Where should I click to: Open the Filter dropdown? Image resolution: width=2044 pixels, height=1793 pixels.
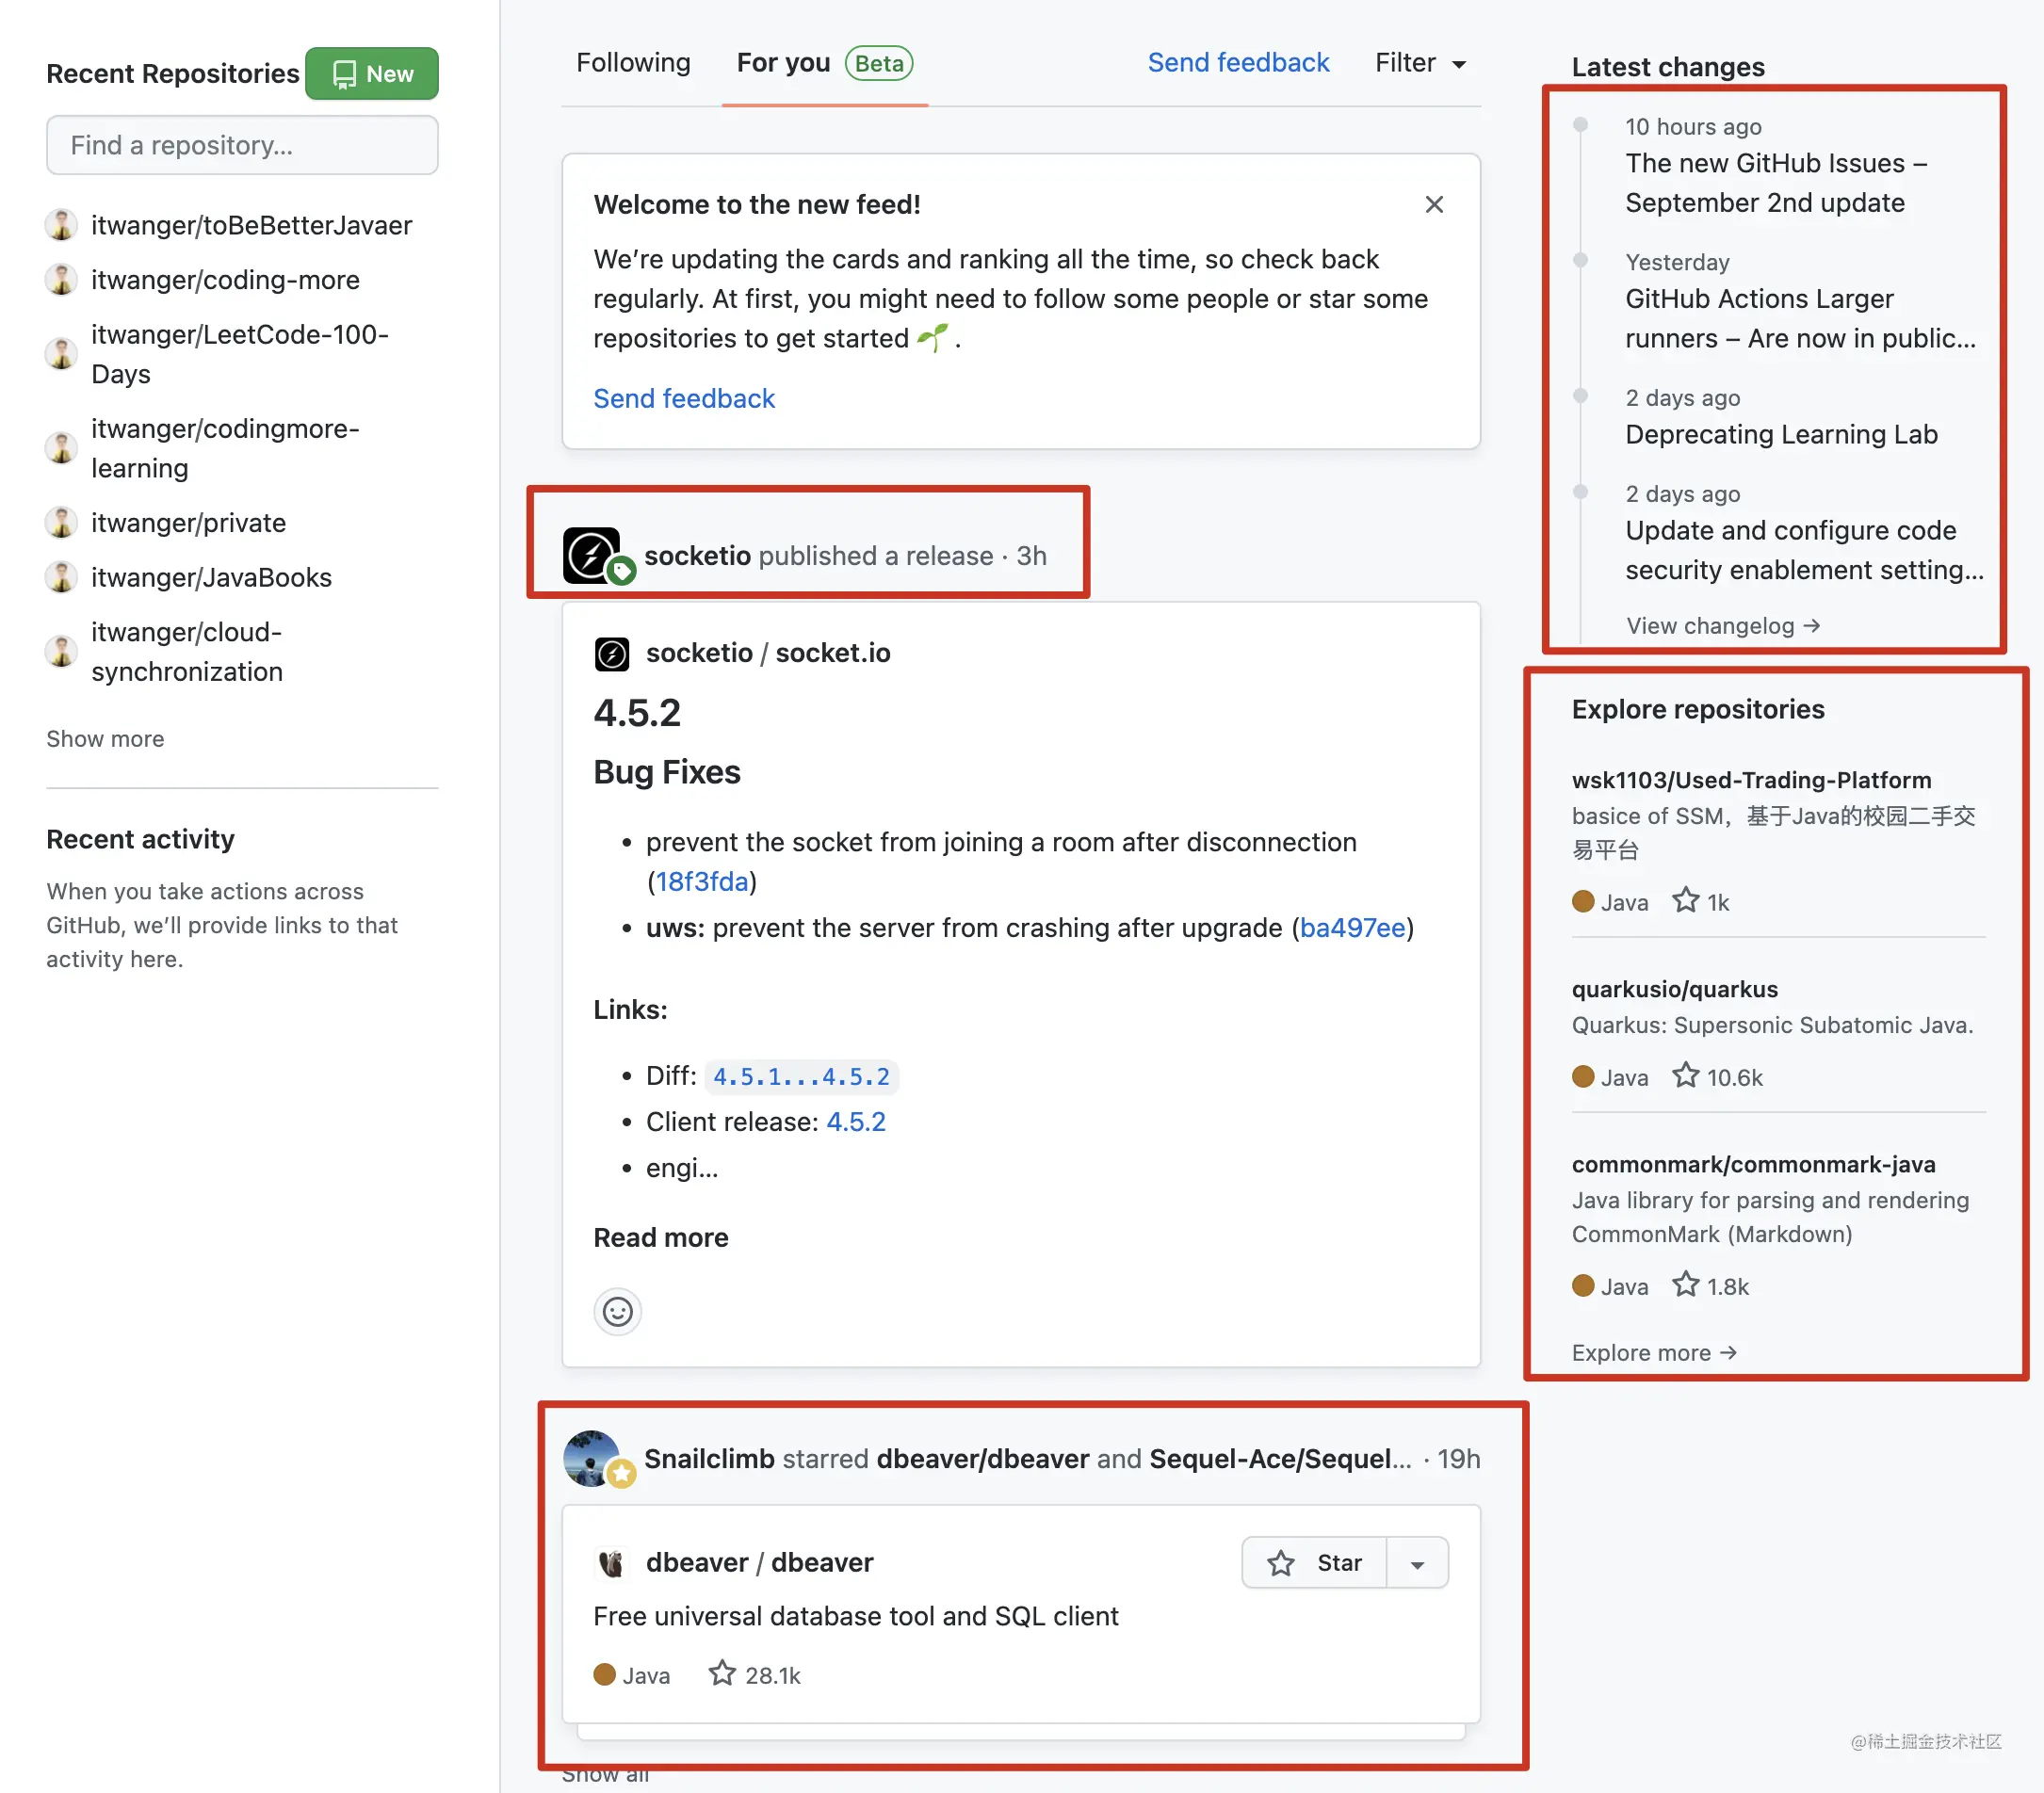1420,63
